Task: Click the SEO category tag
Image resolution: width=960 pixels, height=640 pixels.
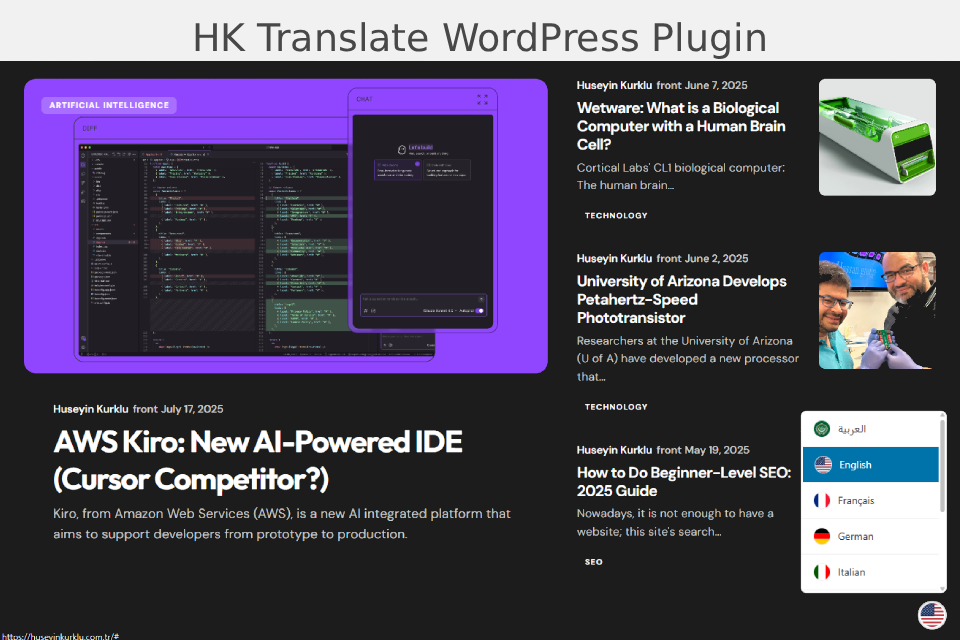Action: pyautogui.click(x=593, y=562)
